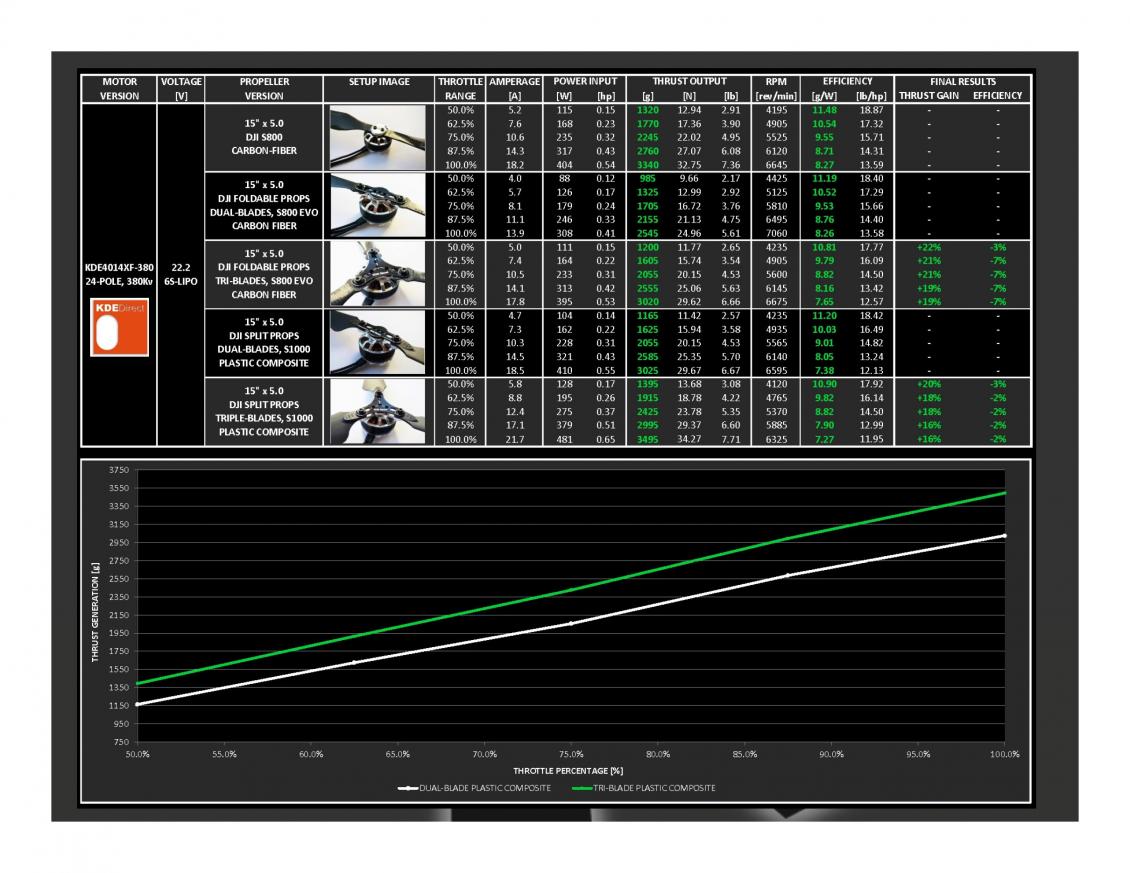Click the tri-blade S800 EVO foldable props image
Screen dimensions: 1130x873
point(378,274)
